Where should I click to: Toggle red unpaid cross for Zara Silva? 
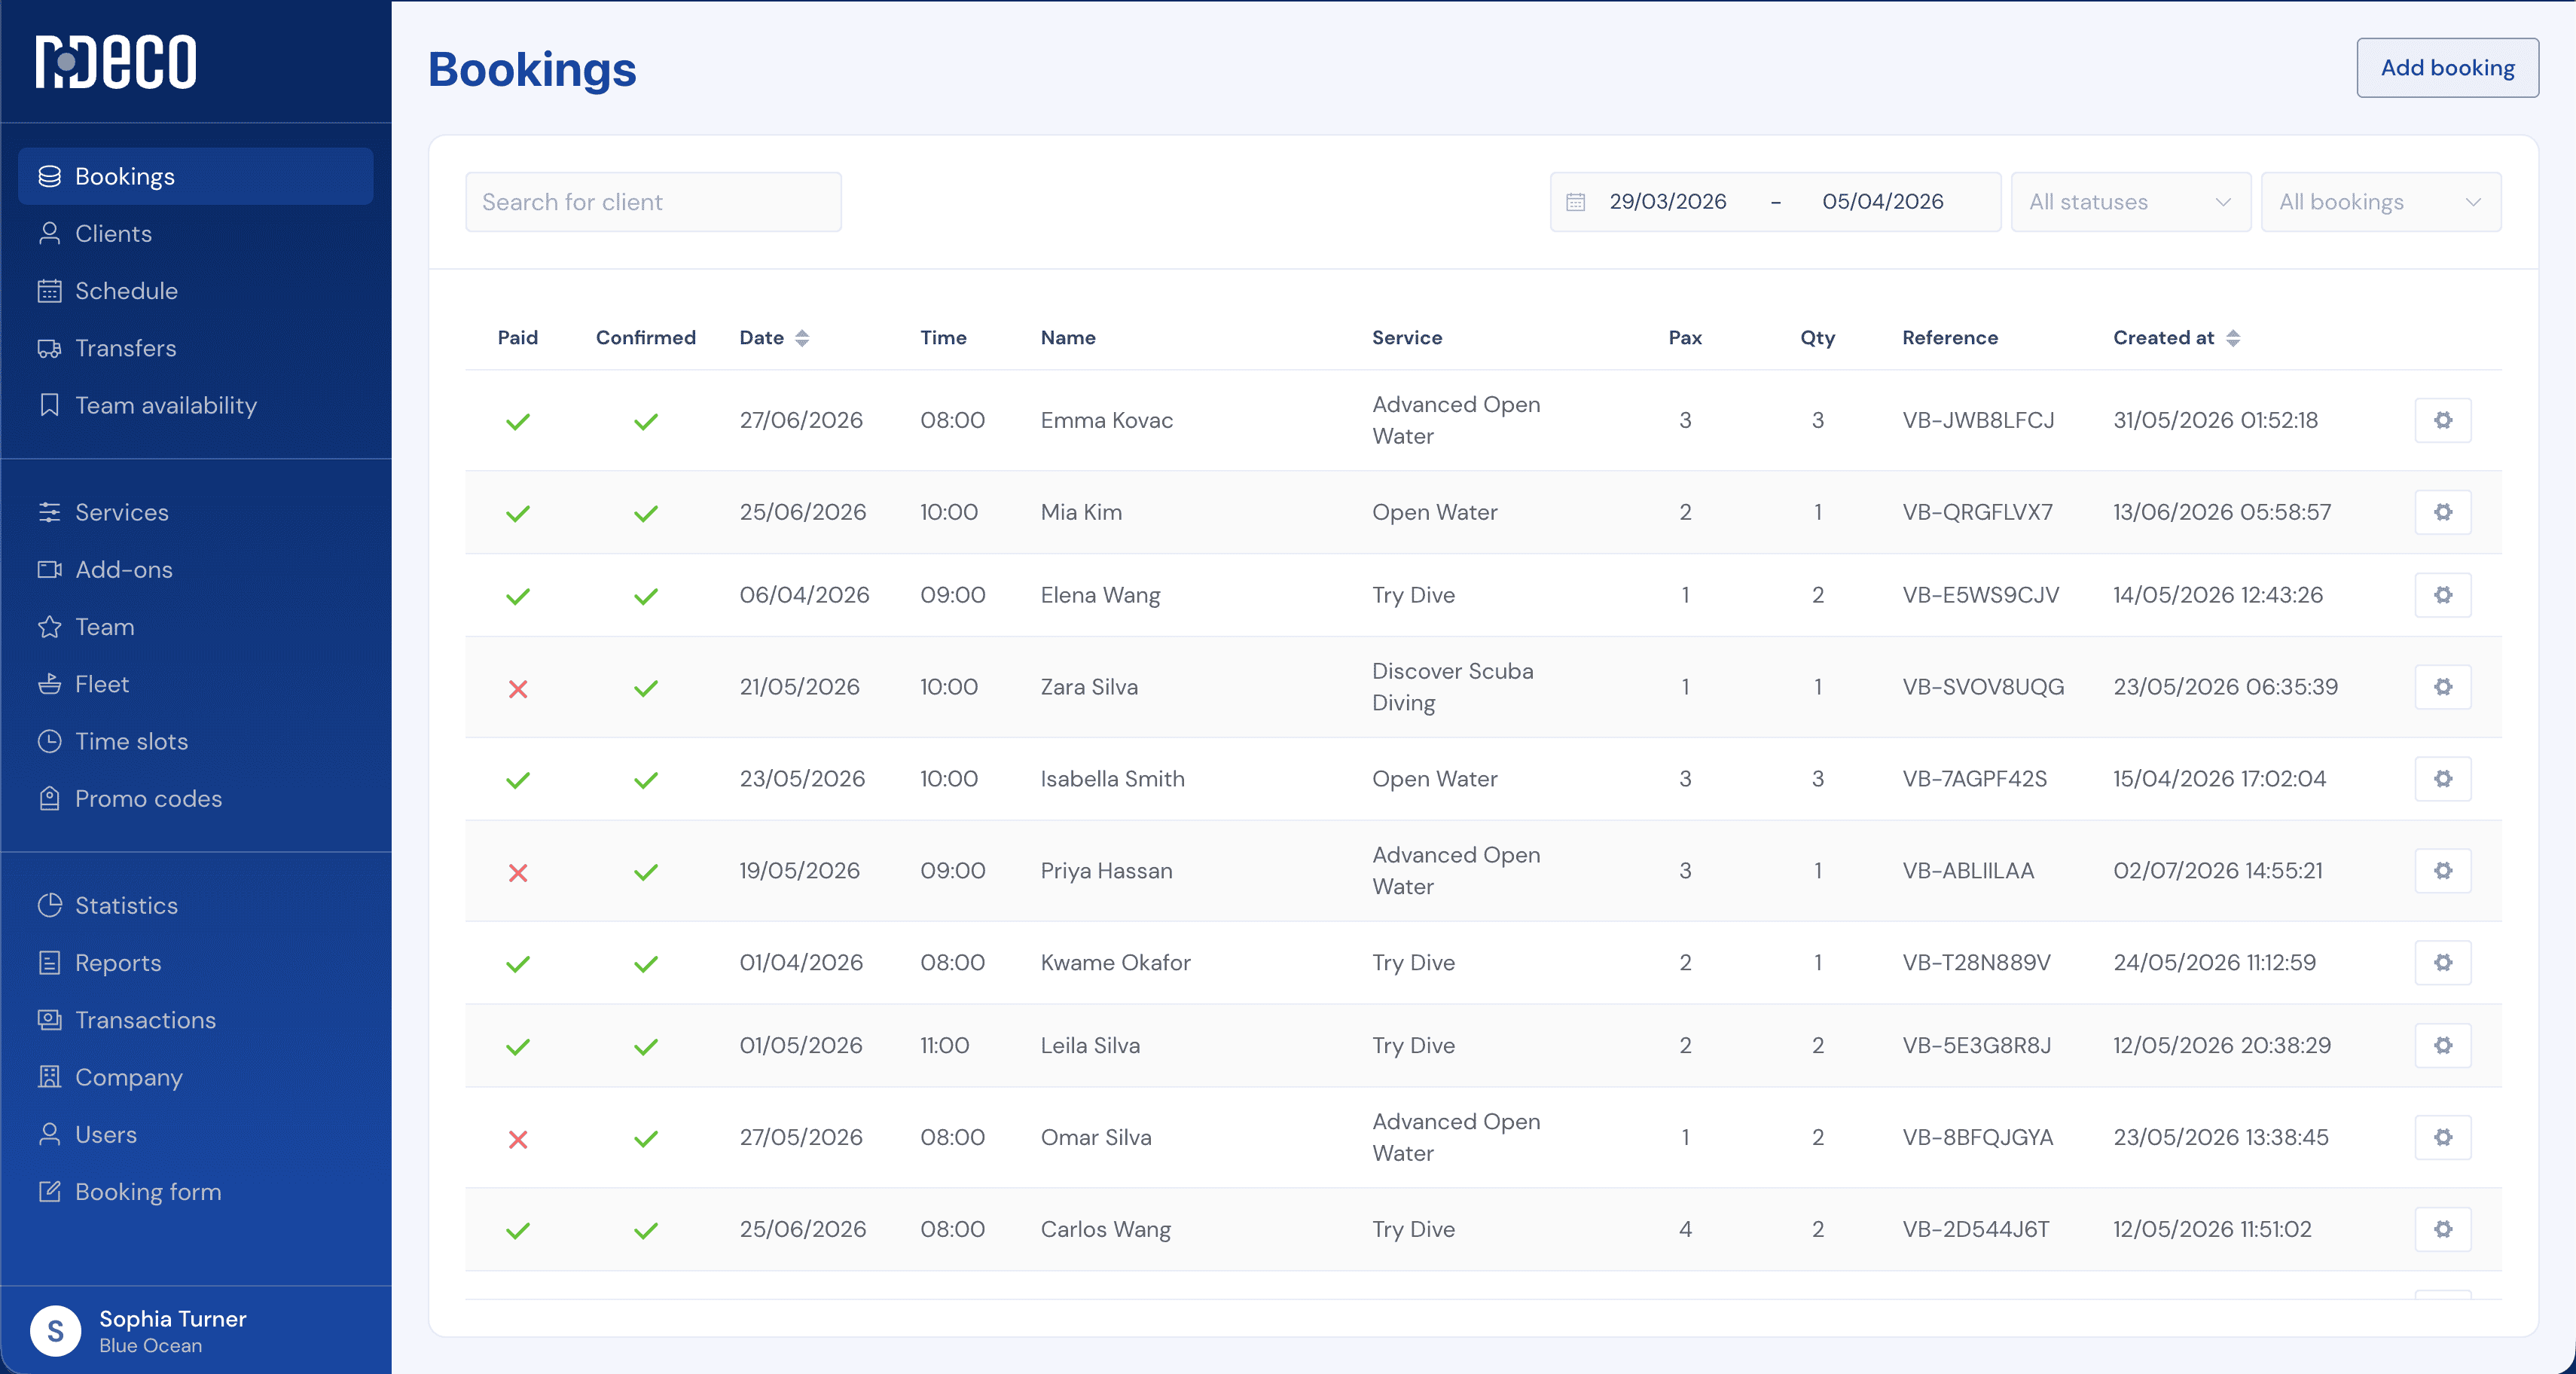pyautogui.click(x=518, y=689)
